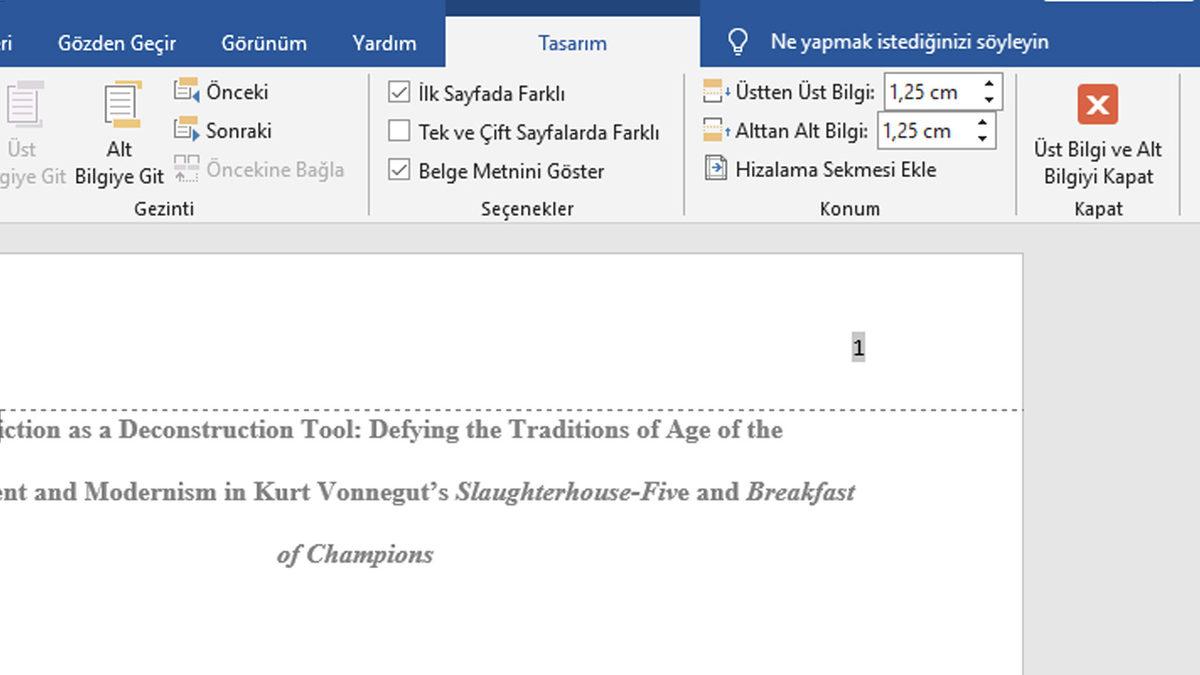Viewport: 1200px width, 675px height.
Task: Increase Alttan Alt Bilgi value with up arrow
Action: 982,123
